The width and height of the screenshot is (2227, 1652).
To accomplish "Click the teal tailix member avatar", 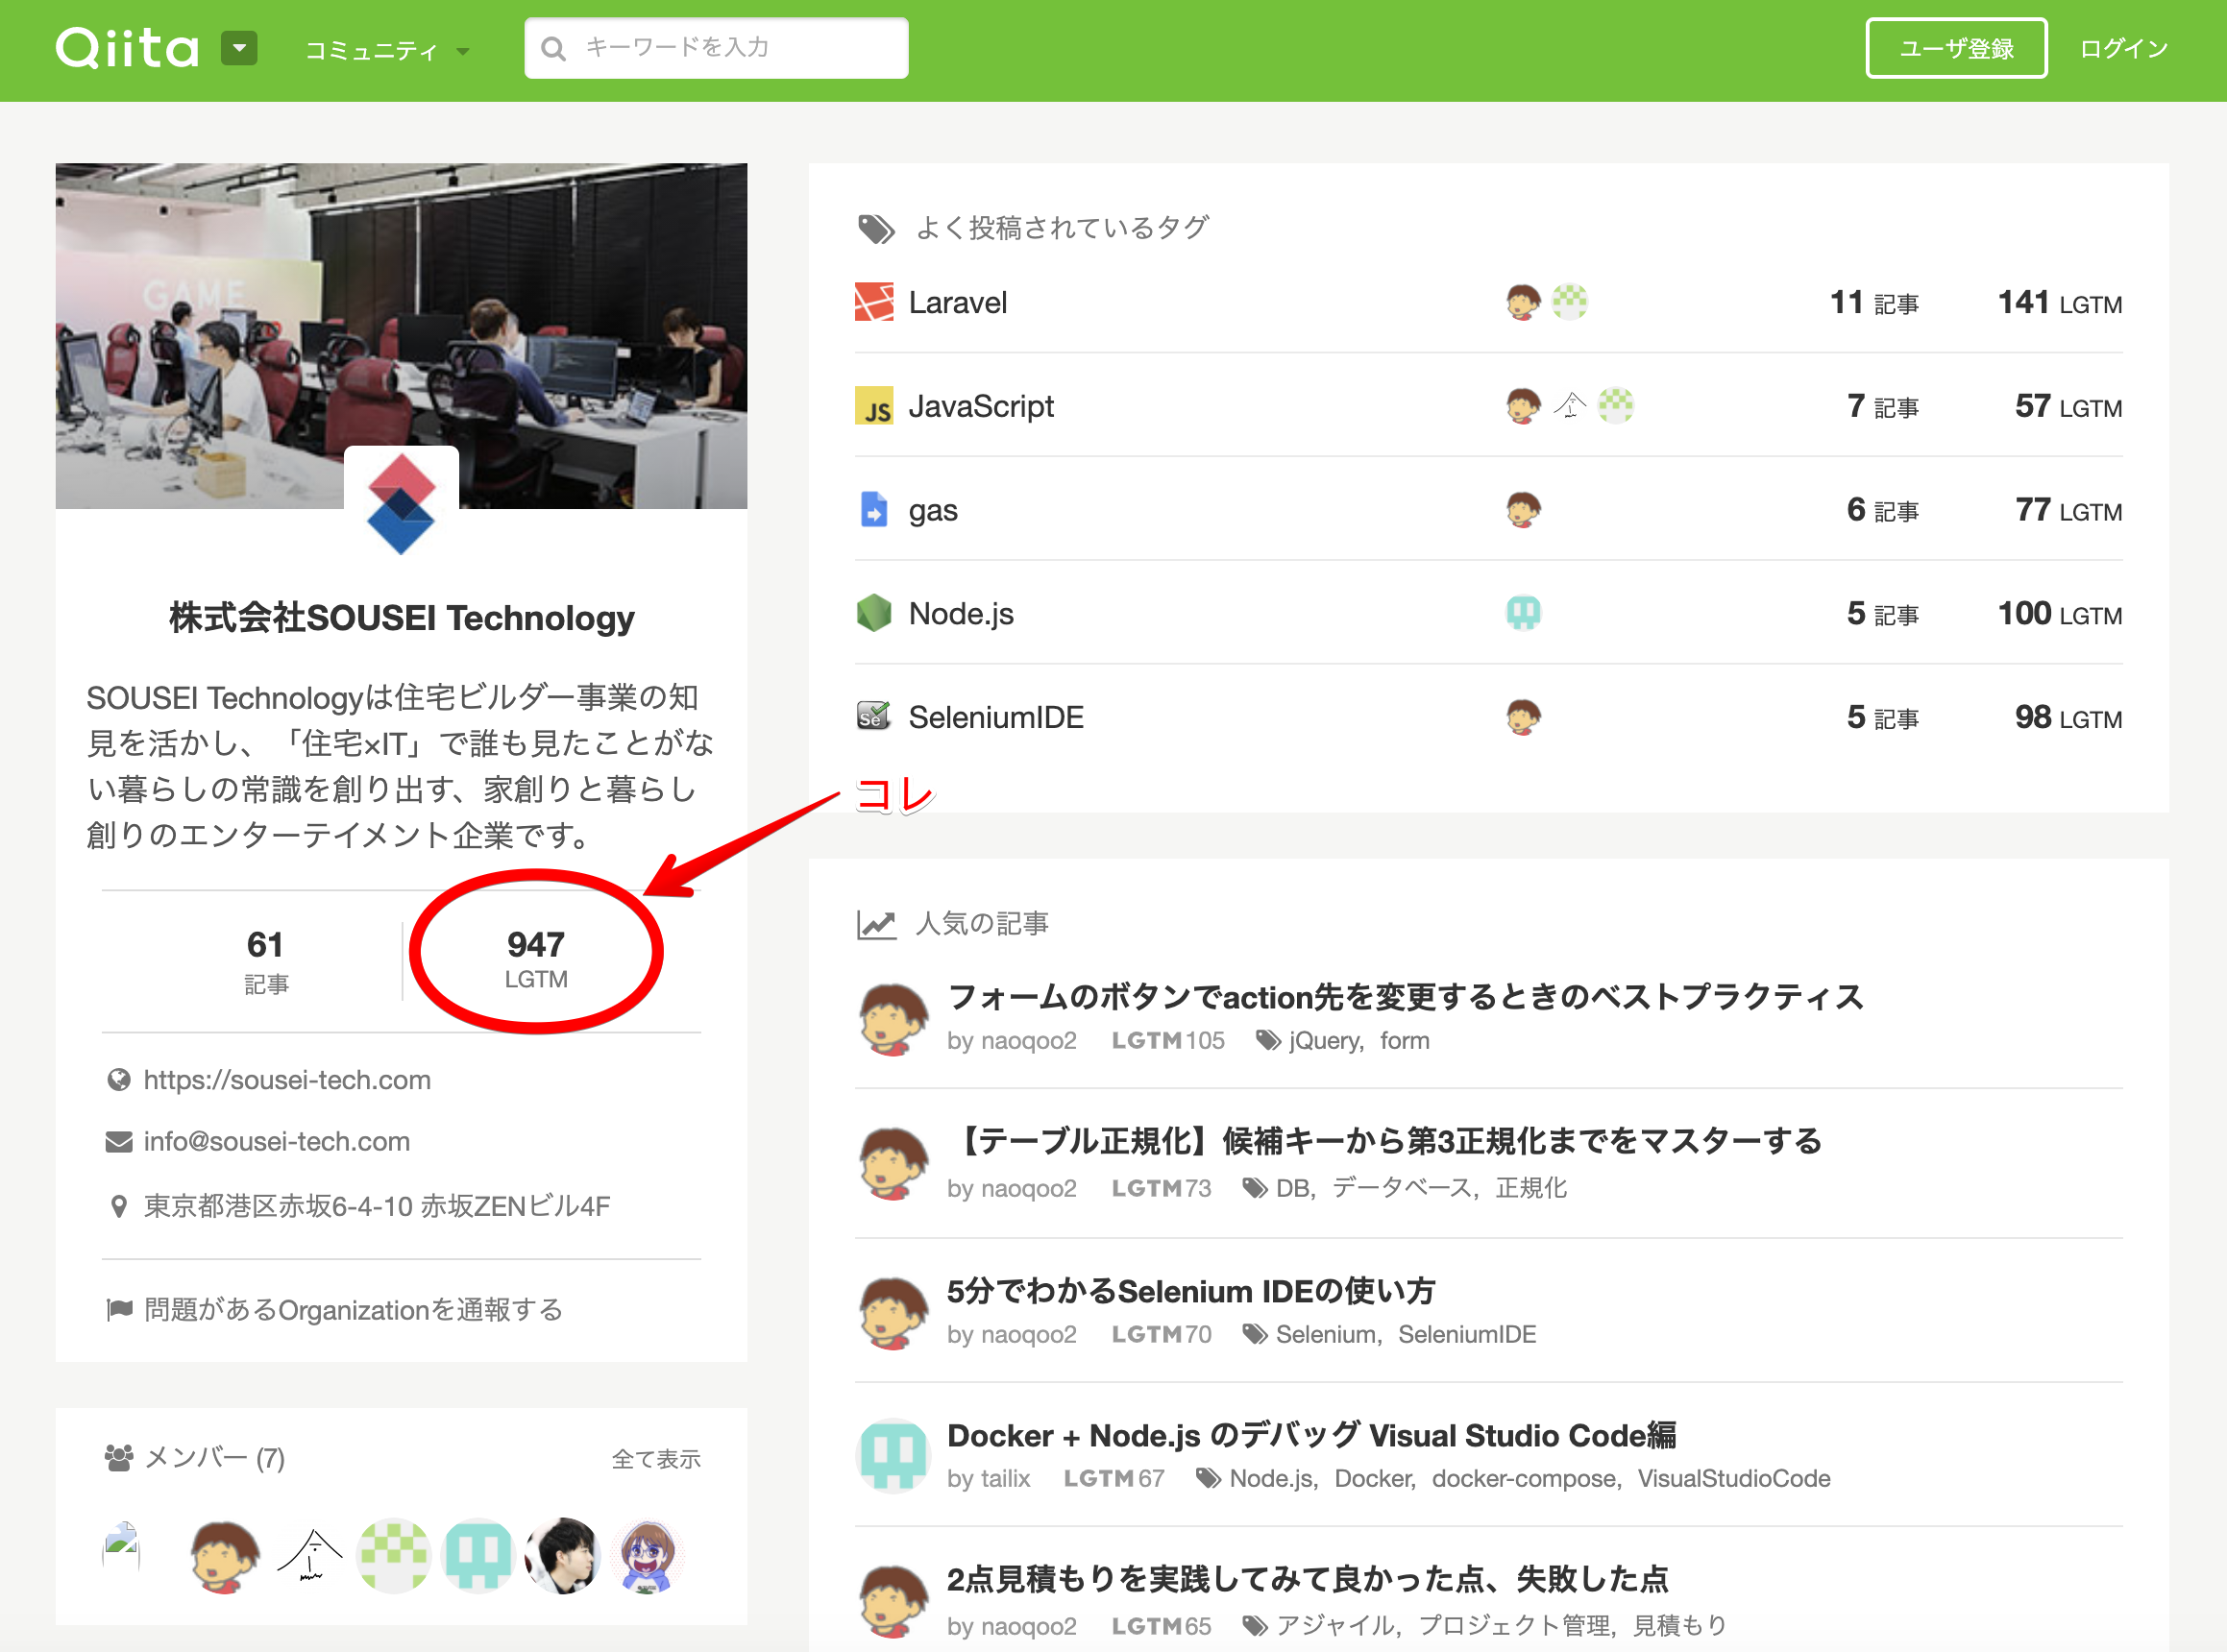I will tap(478, 1556).
